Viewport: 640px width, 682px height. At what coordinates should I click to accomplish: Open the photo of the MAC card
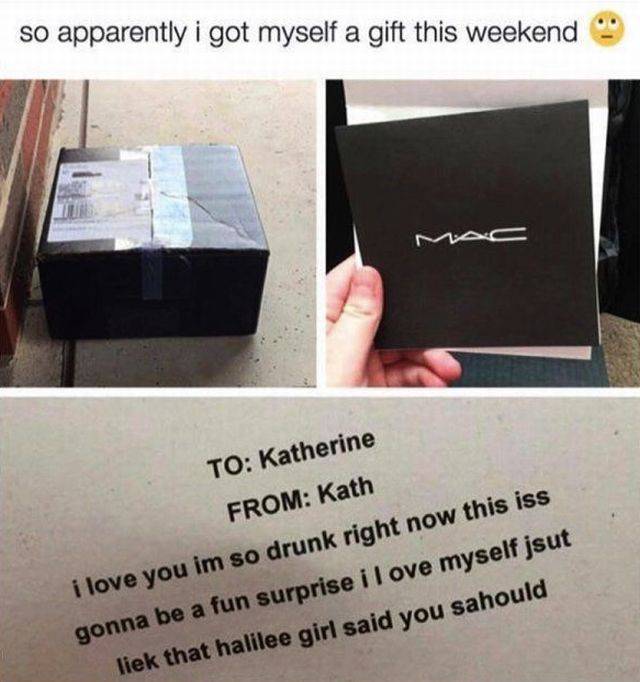coord(483,233)
